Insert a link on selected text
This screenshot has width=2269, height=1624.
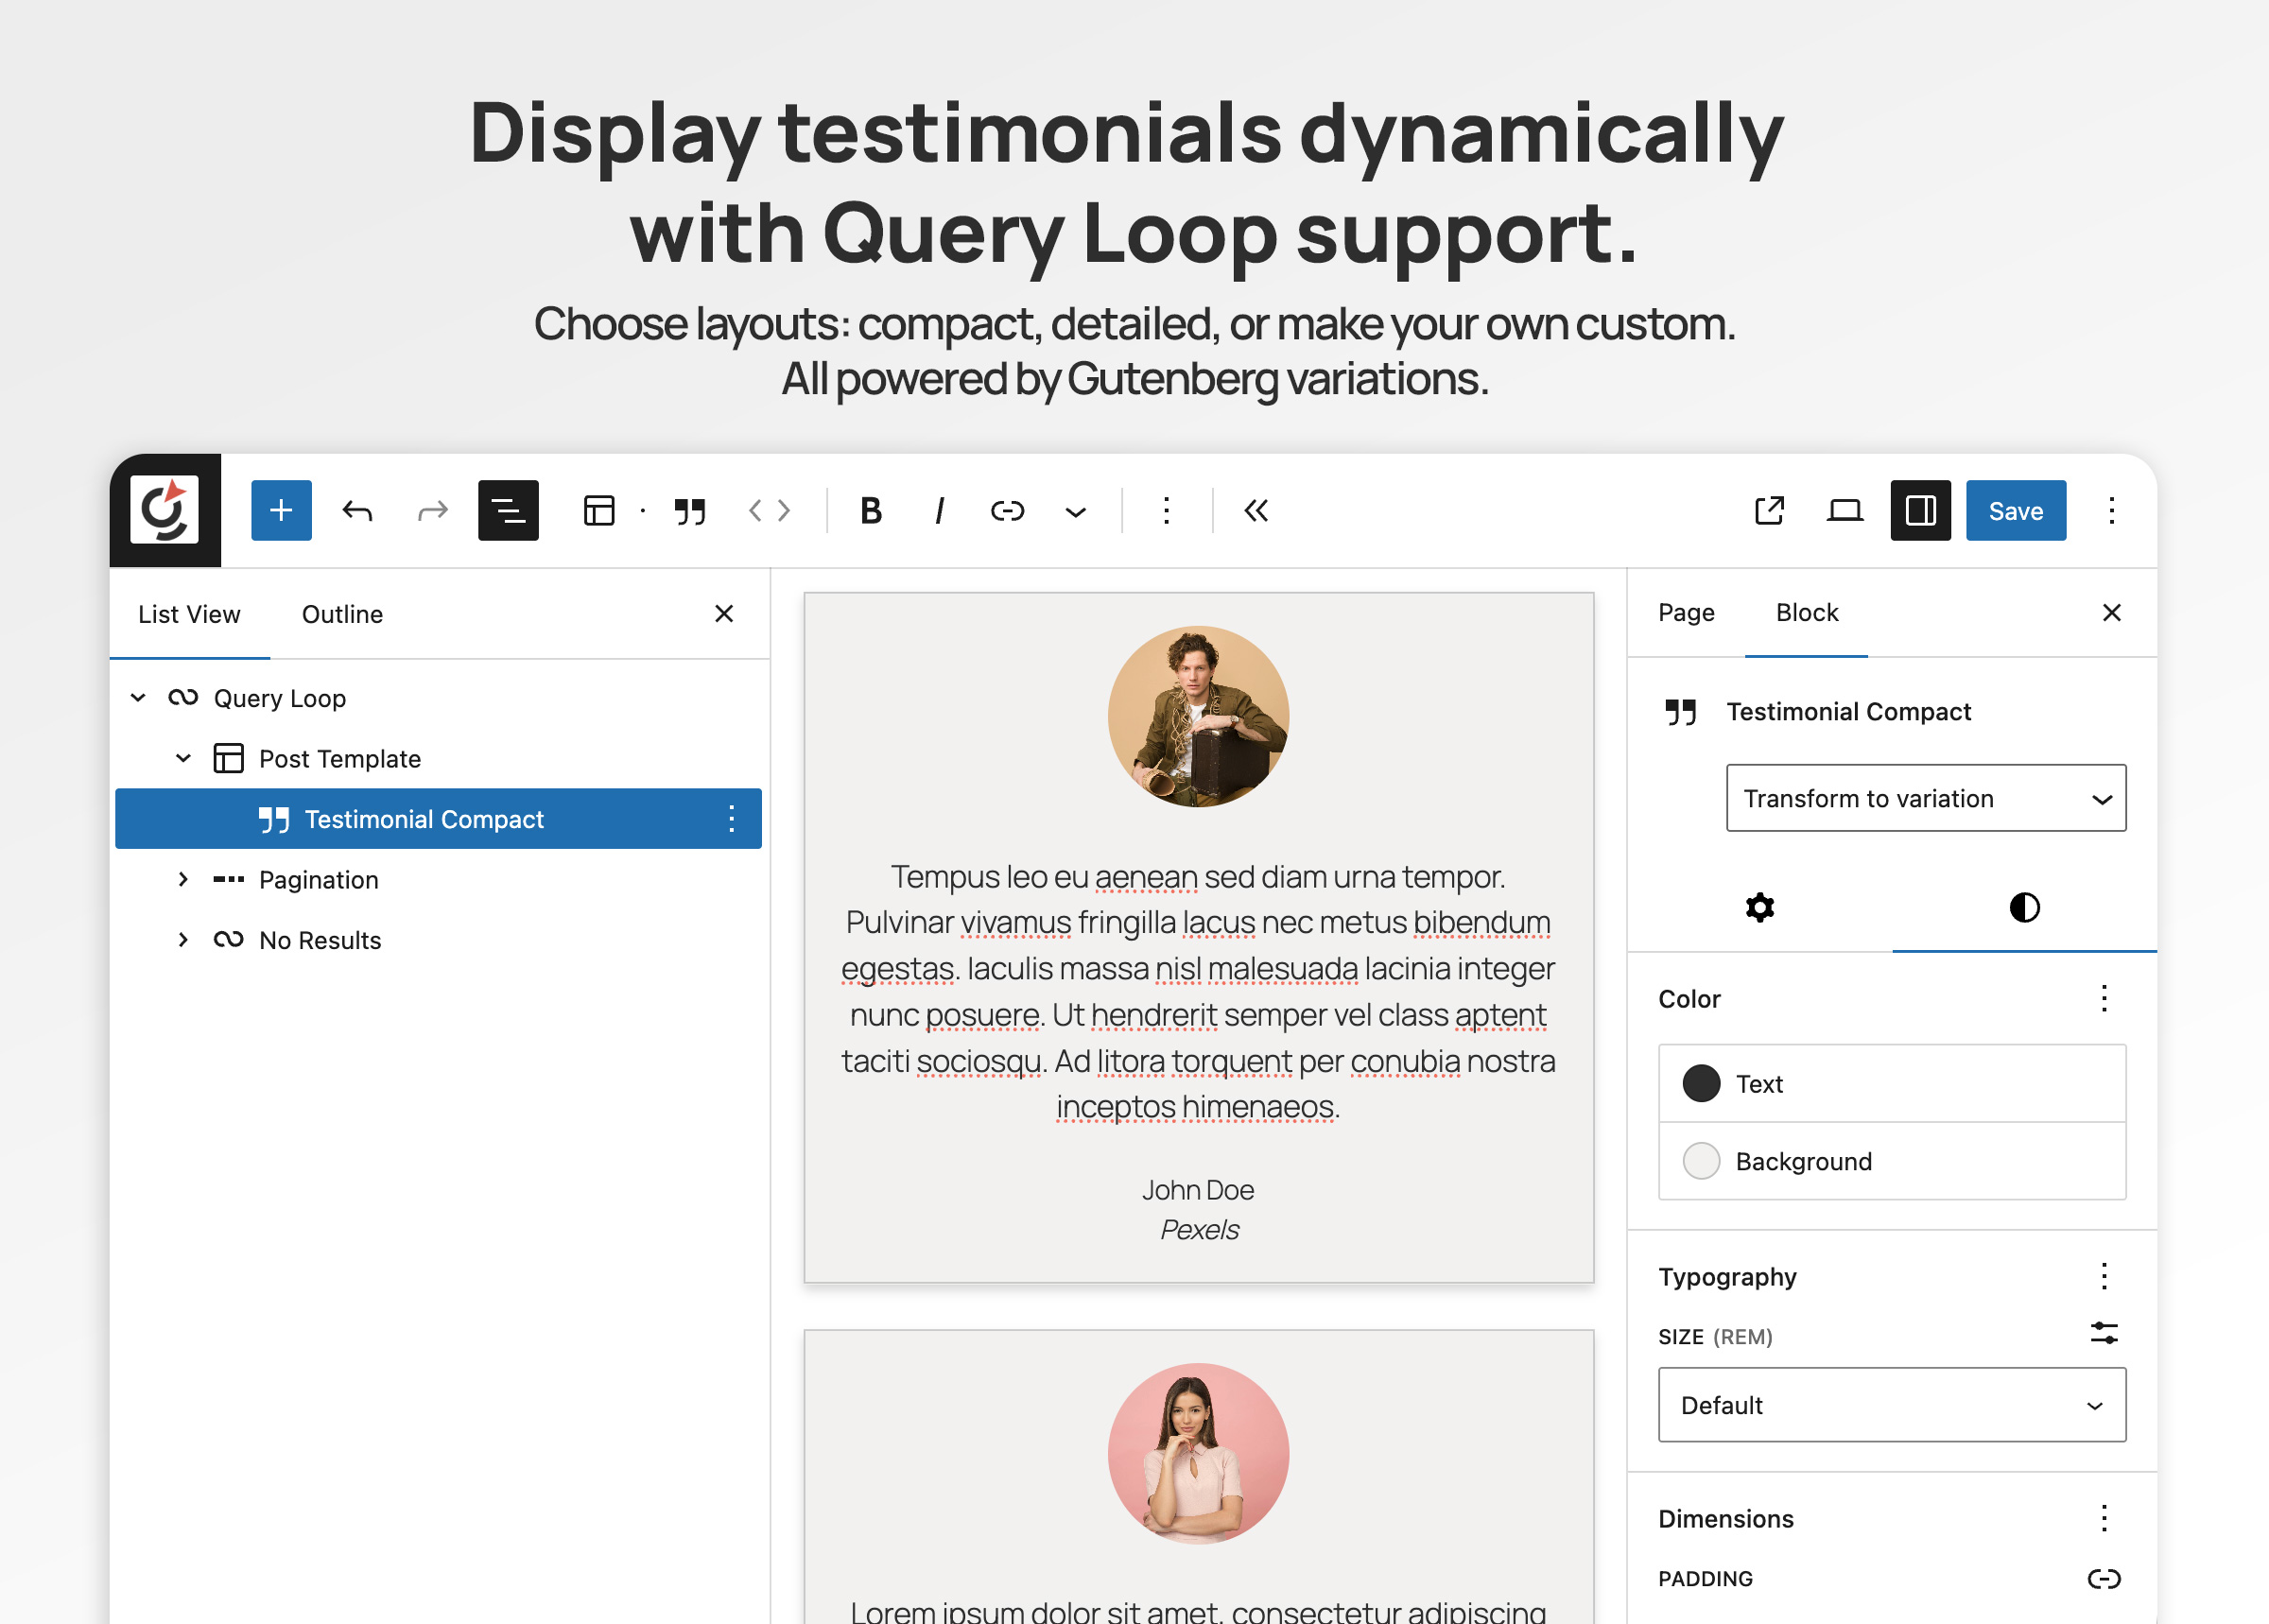[1006, 511]
